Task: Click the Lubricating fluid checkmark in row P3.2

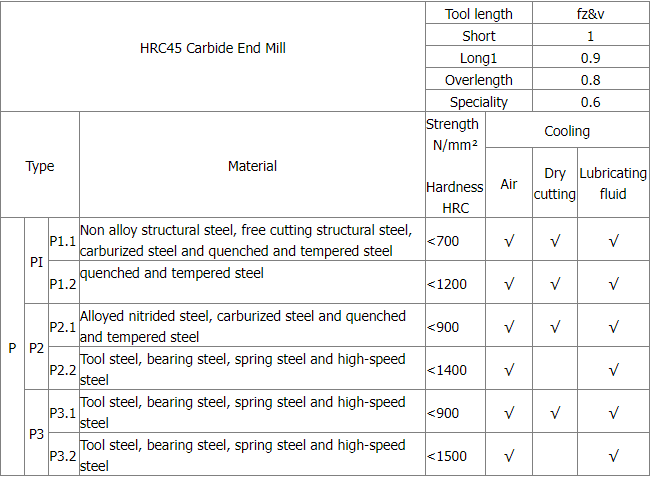Action: click(613, 456)
